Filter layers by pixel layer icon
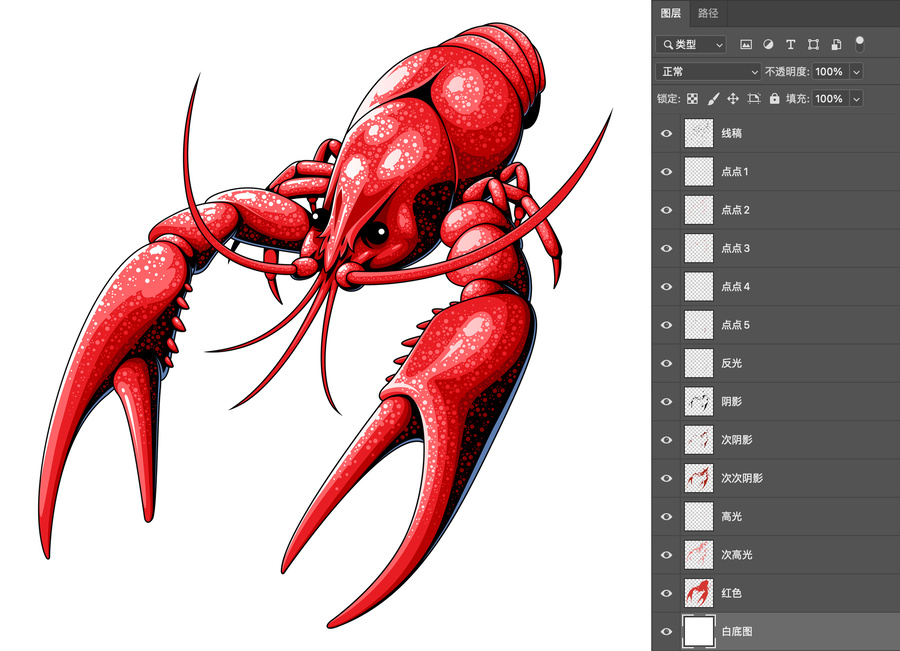The image size is (900, 651). pos(746,44)
